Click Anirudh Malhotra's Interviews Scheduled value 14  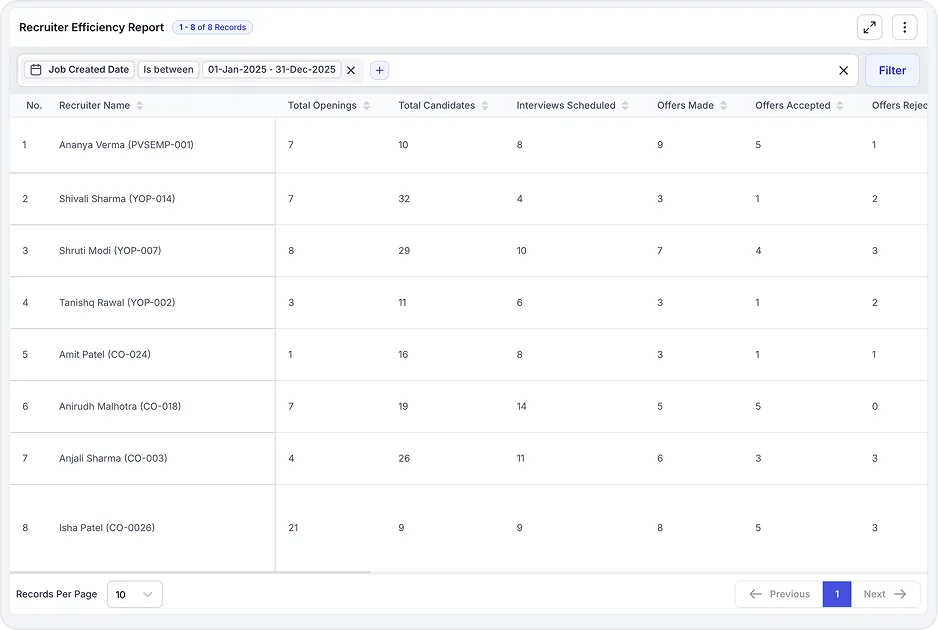pos(522,407)
